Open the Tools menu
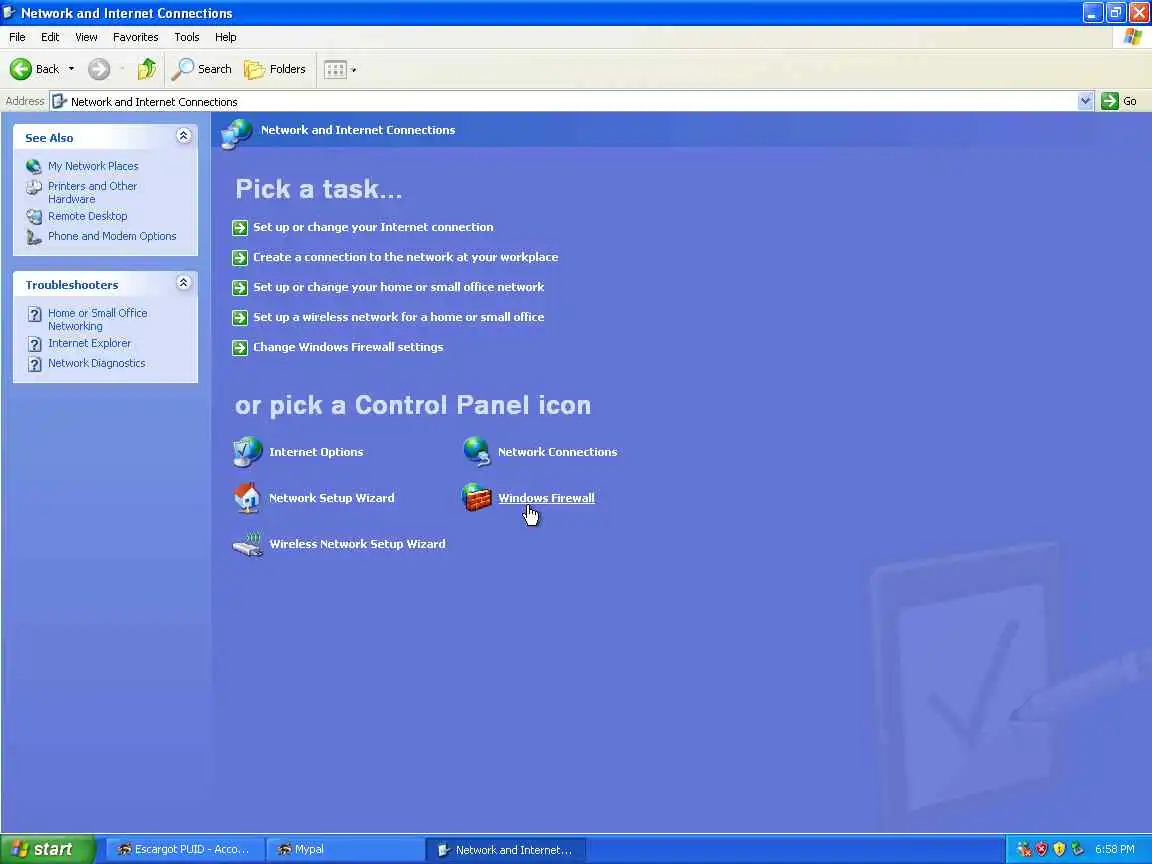Viewport: 1152px width, 864px height. (x=187, y=37)
